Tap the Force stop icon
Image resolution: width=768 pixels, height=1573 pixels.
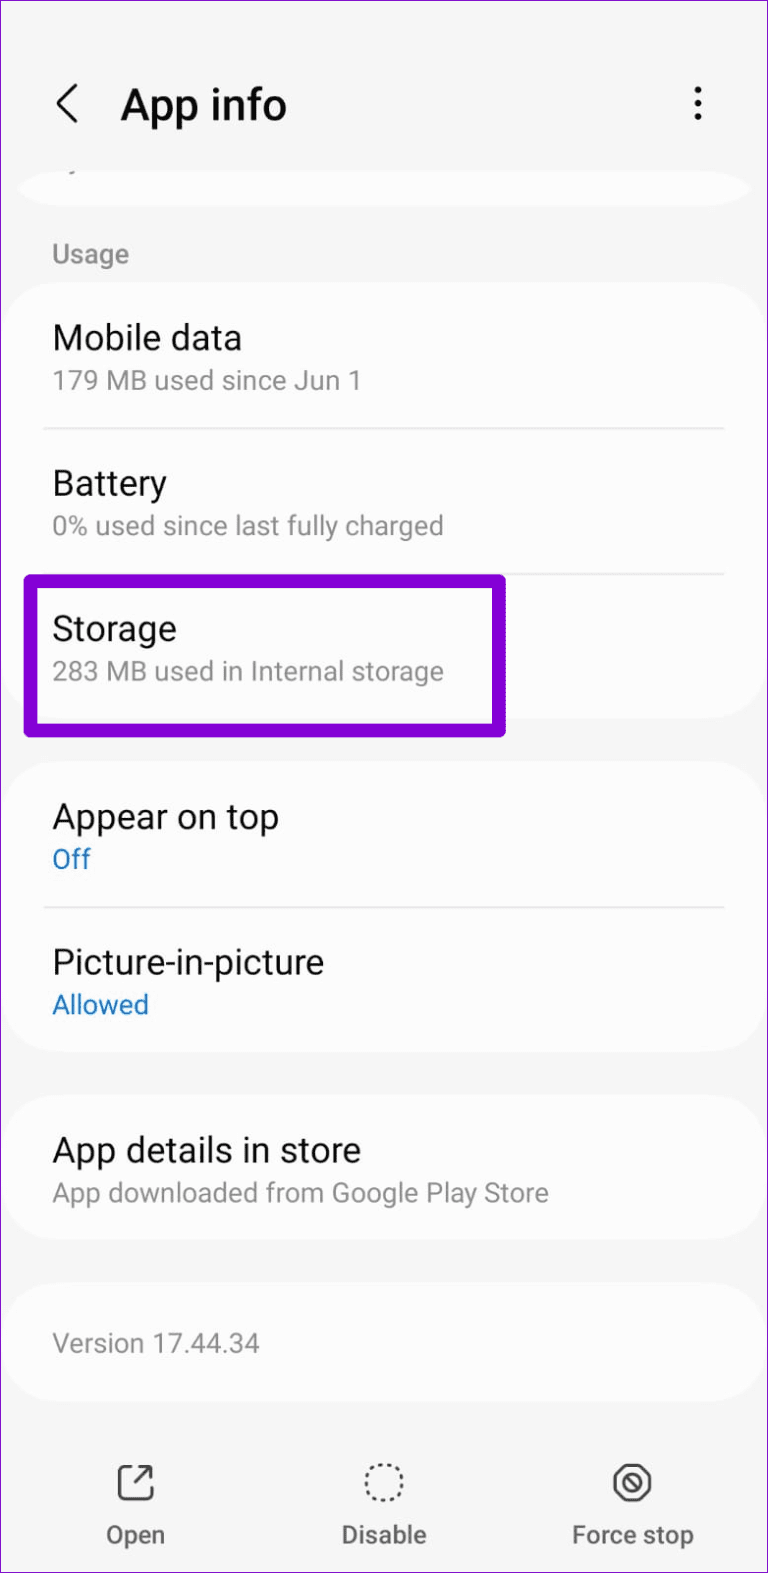pos(632,1482)
